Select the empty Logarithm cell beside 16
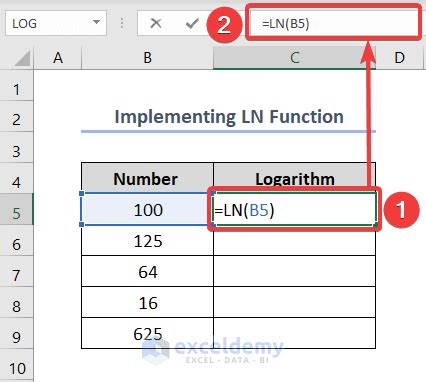 pyautogui.click(x=294, y=302)
